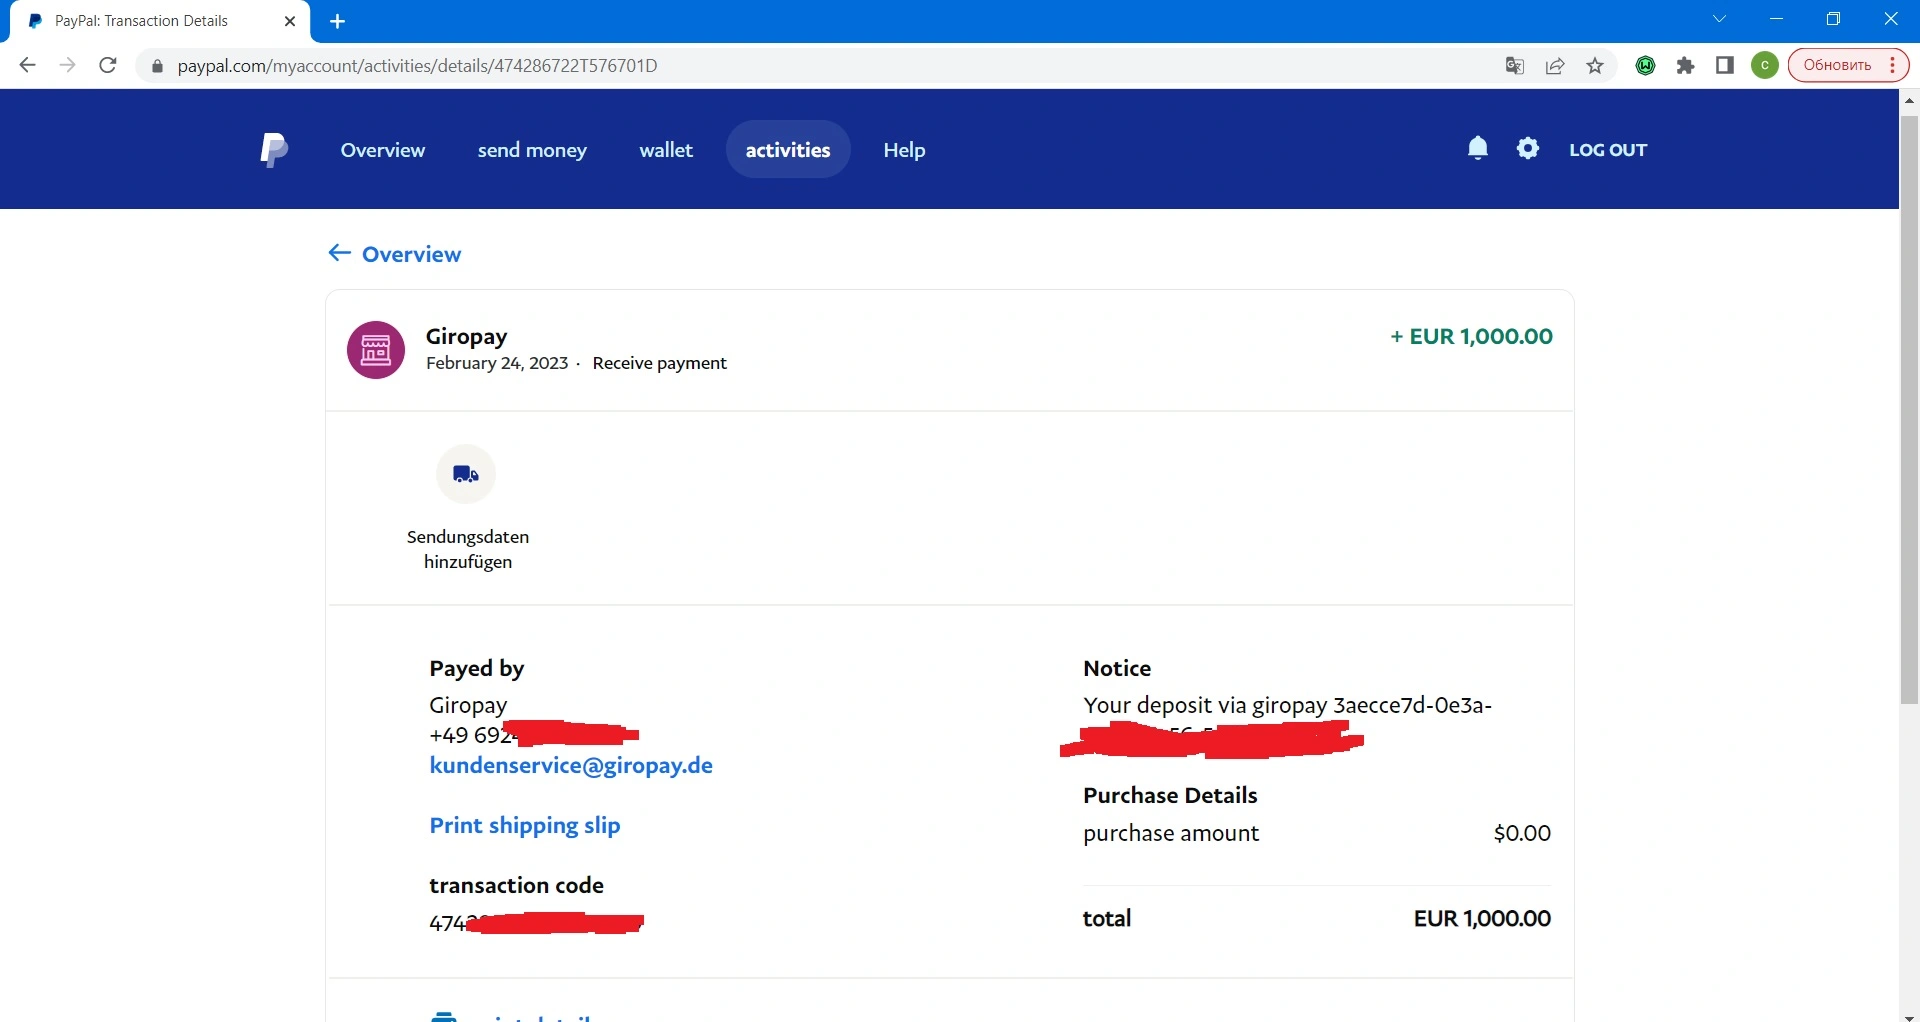This screenshot has width=1920, height=1022.
Task: Open the extensions puzzle icon
Action: click(1686, 66)
